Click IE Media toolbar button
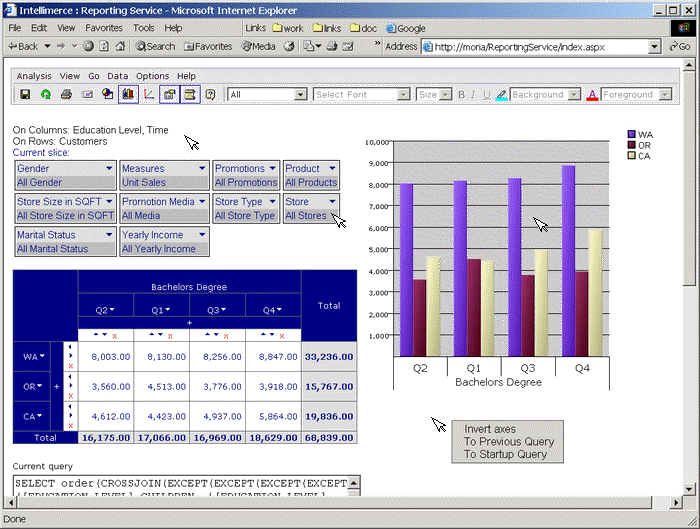The height and width of the screenshot is (529, 700). (258, 46)
